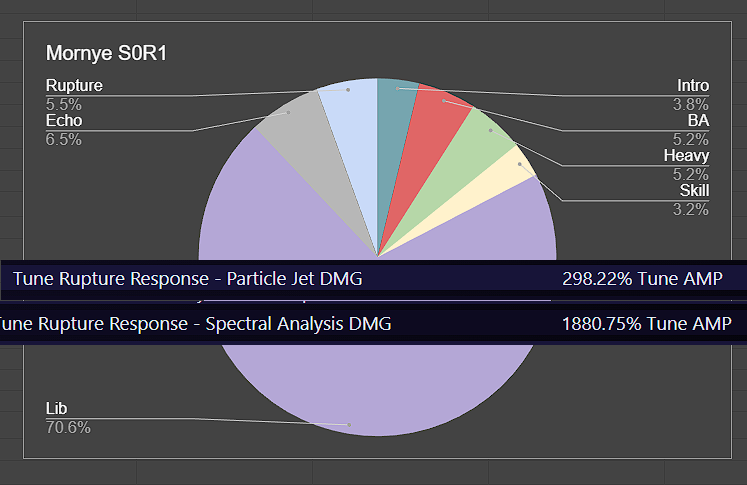Click the 5.2% value under BA
747x485 pixels.
click(x=691, y=140)
